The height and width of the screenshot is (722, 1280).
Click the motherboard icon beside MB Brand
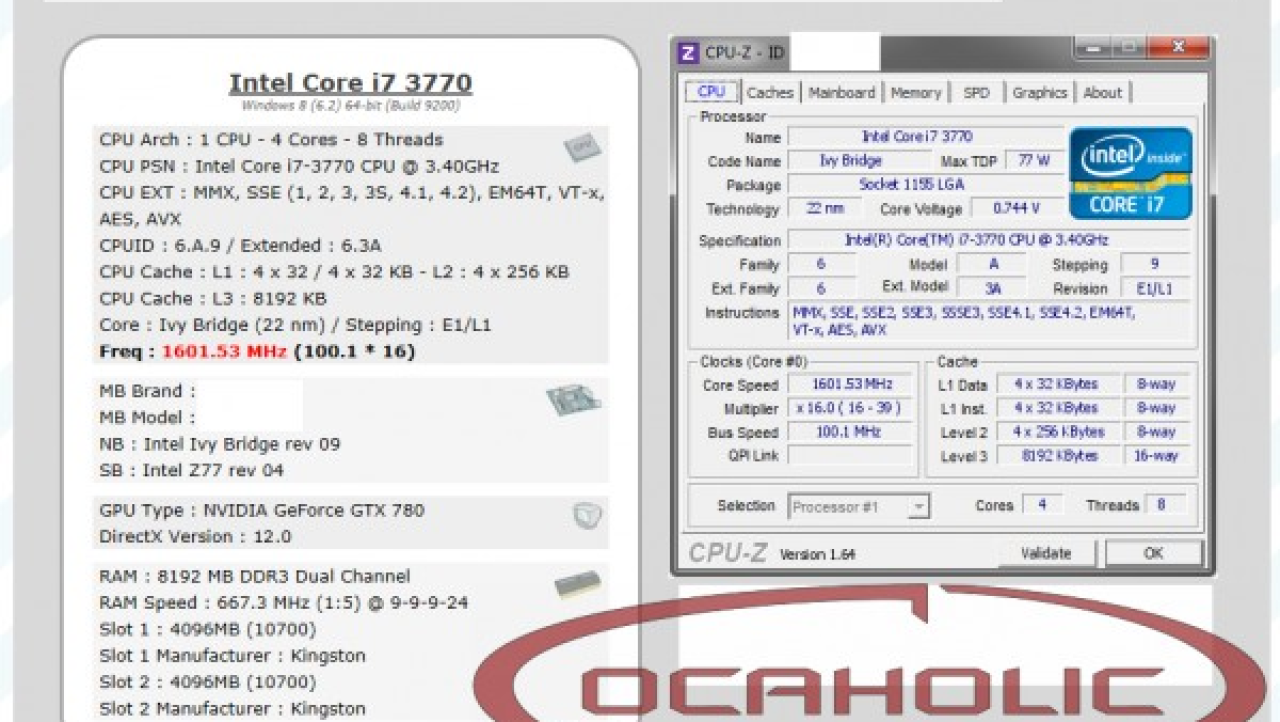click(x=573, y=400)
